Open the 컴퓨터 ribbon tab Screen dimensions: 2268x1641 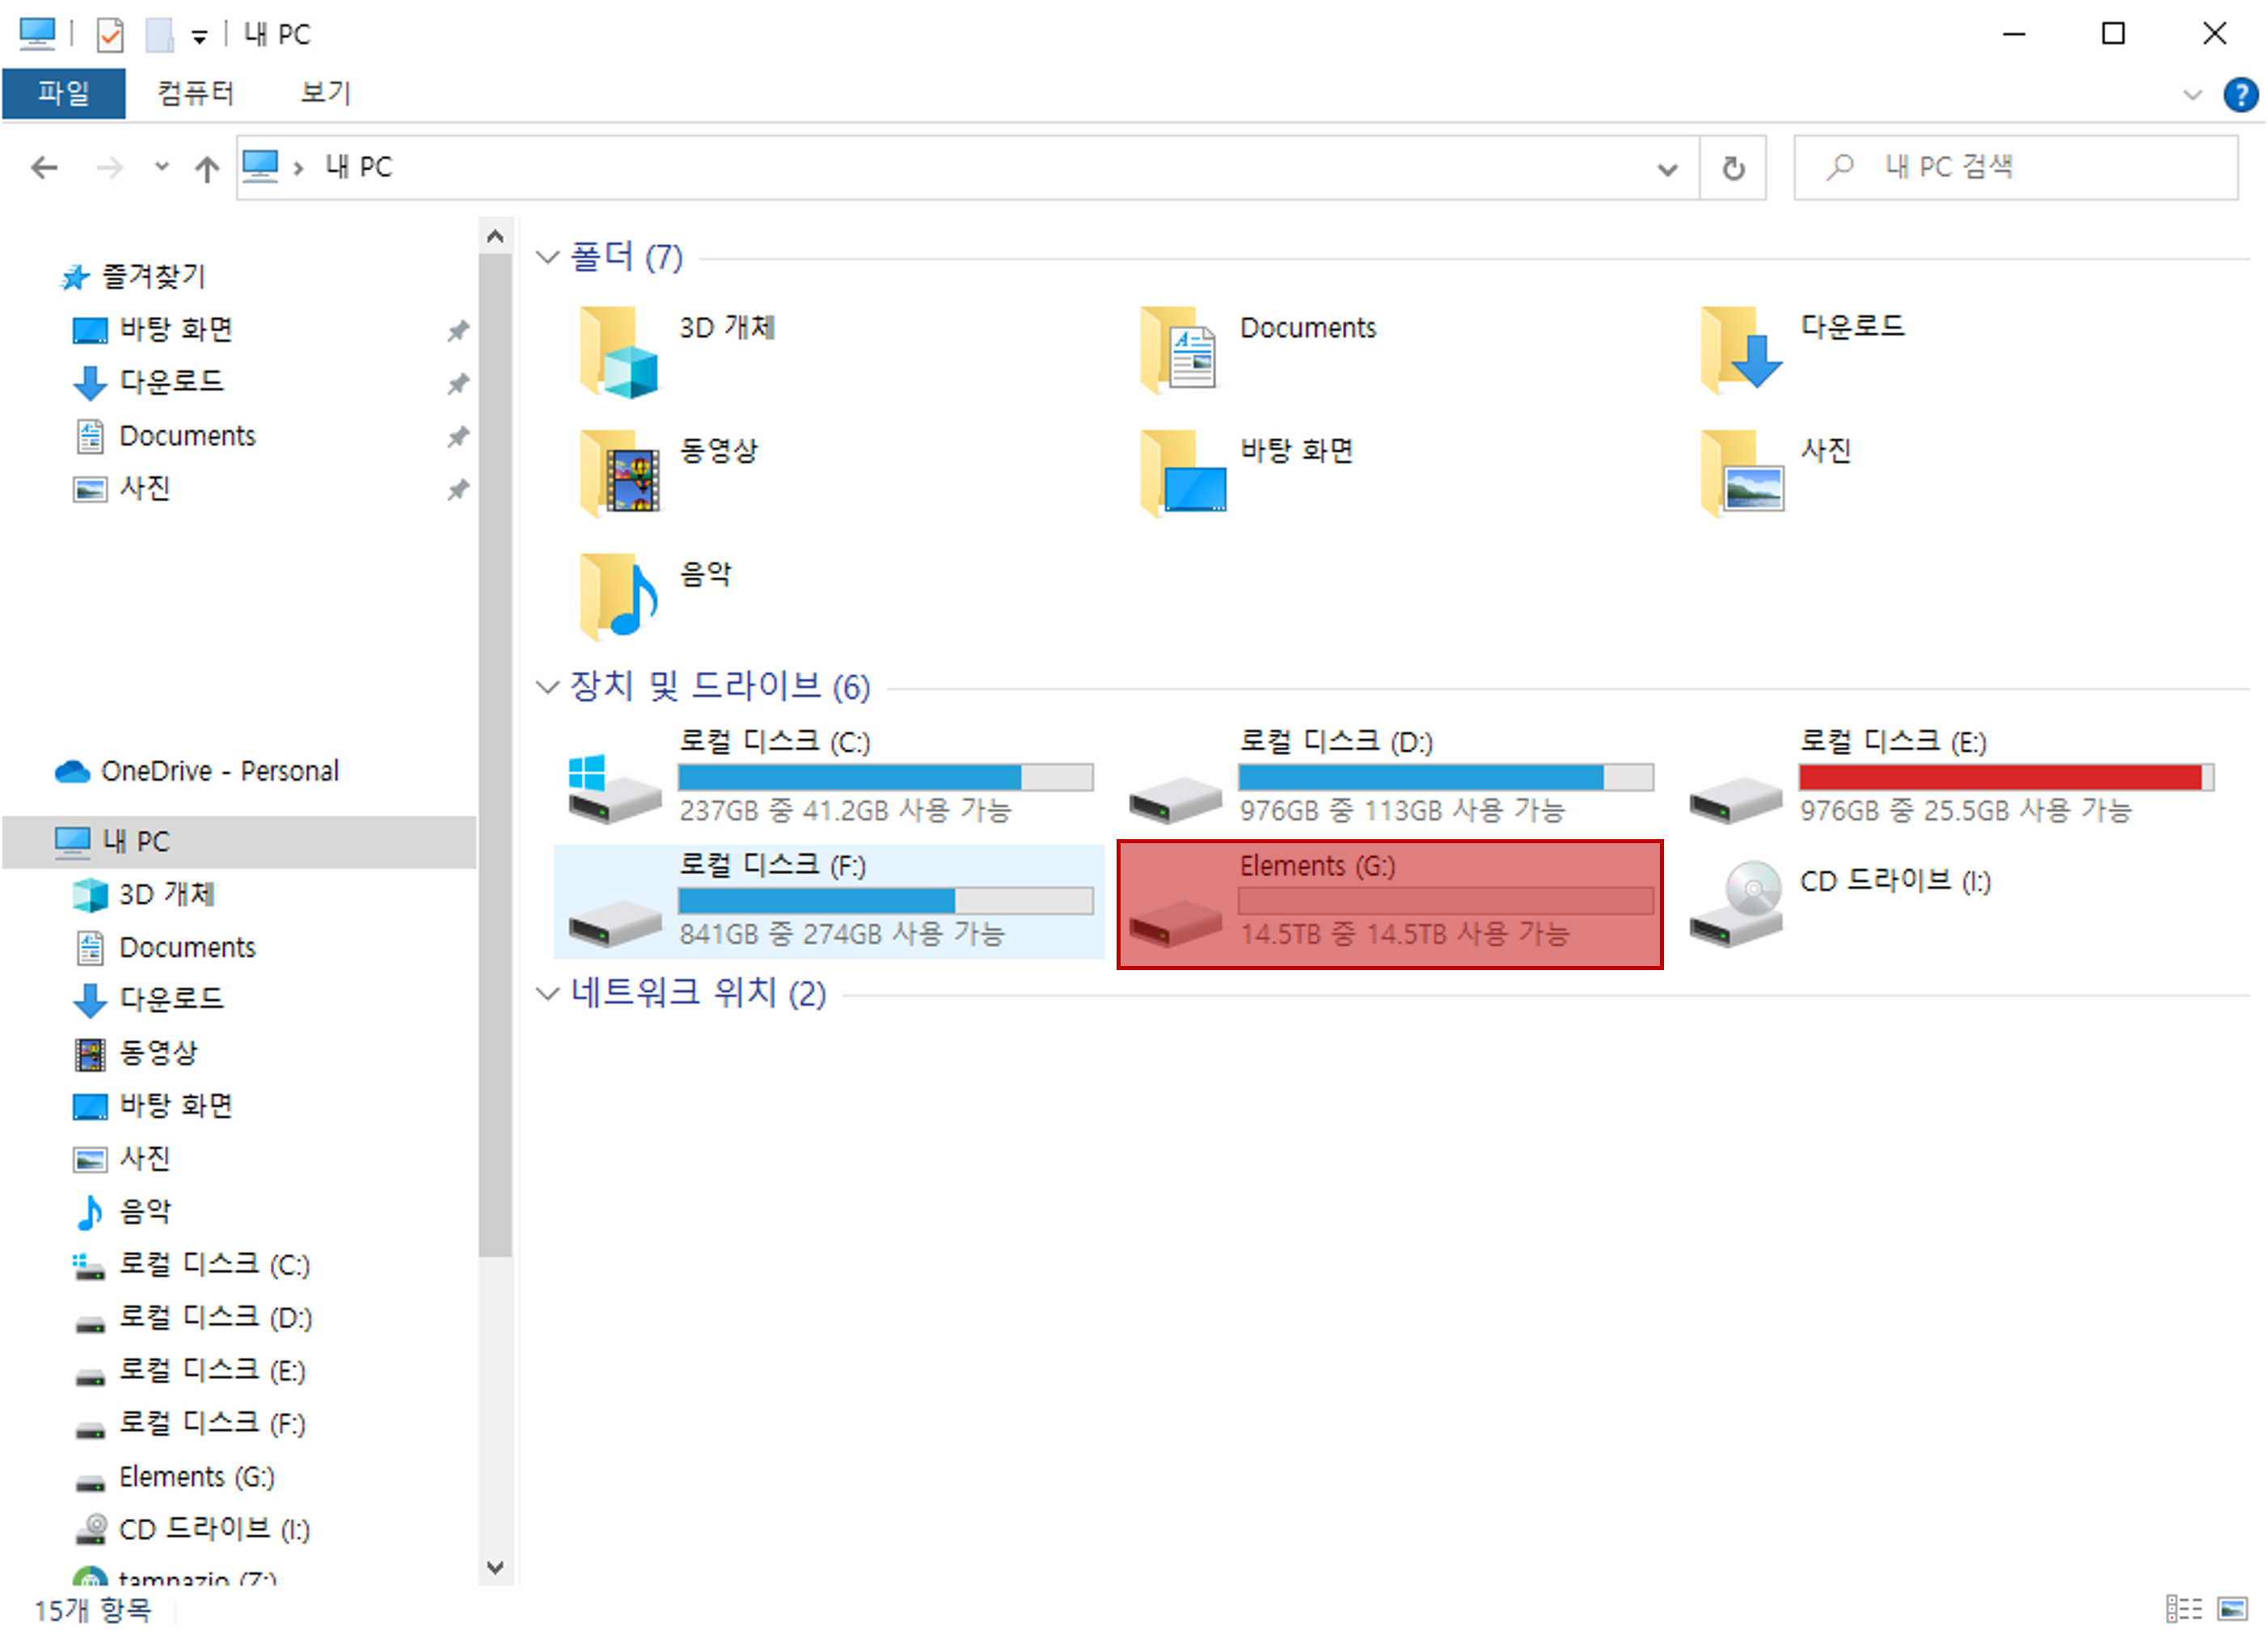(195, 94)
